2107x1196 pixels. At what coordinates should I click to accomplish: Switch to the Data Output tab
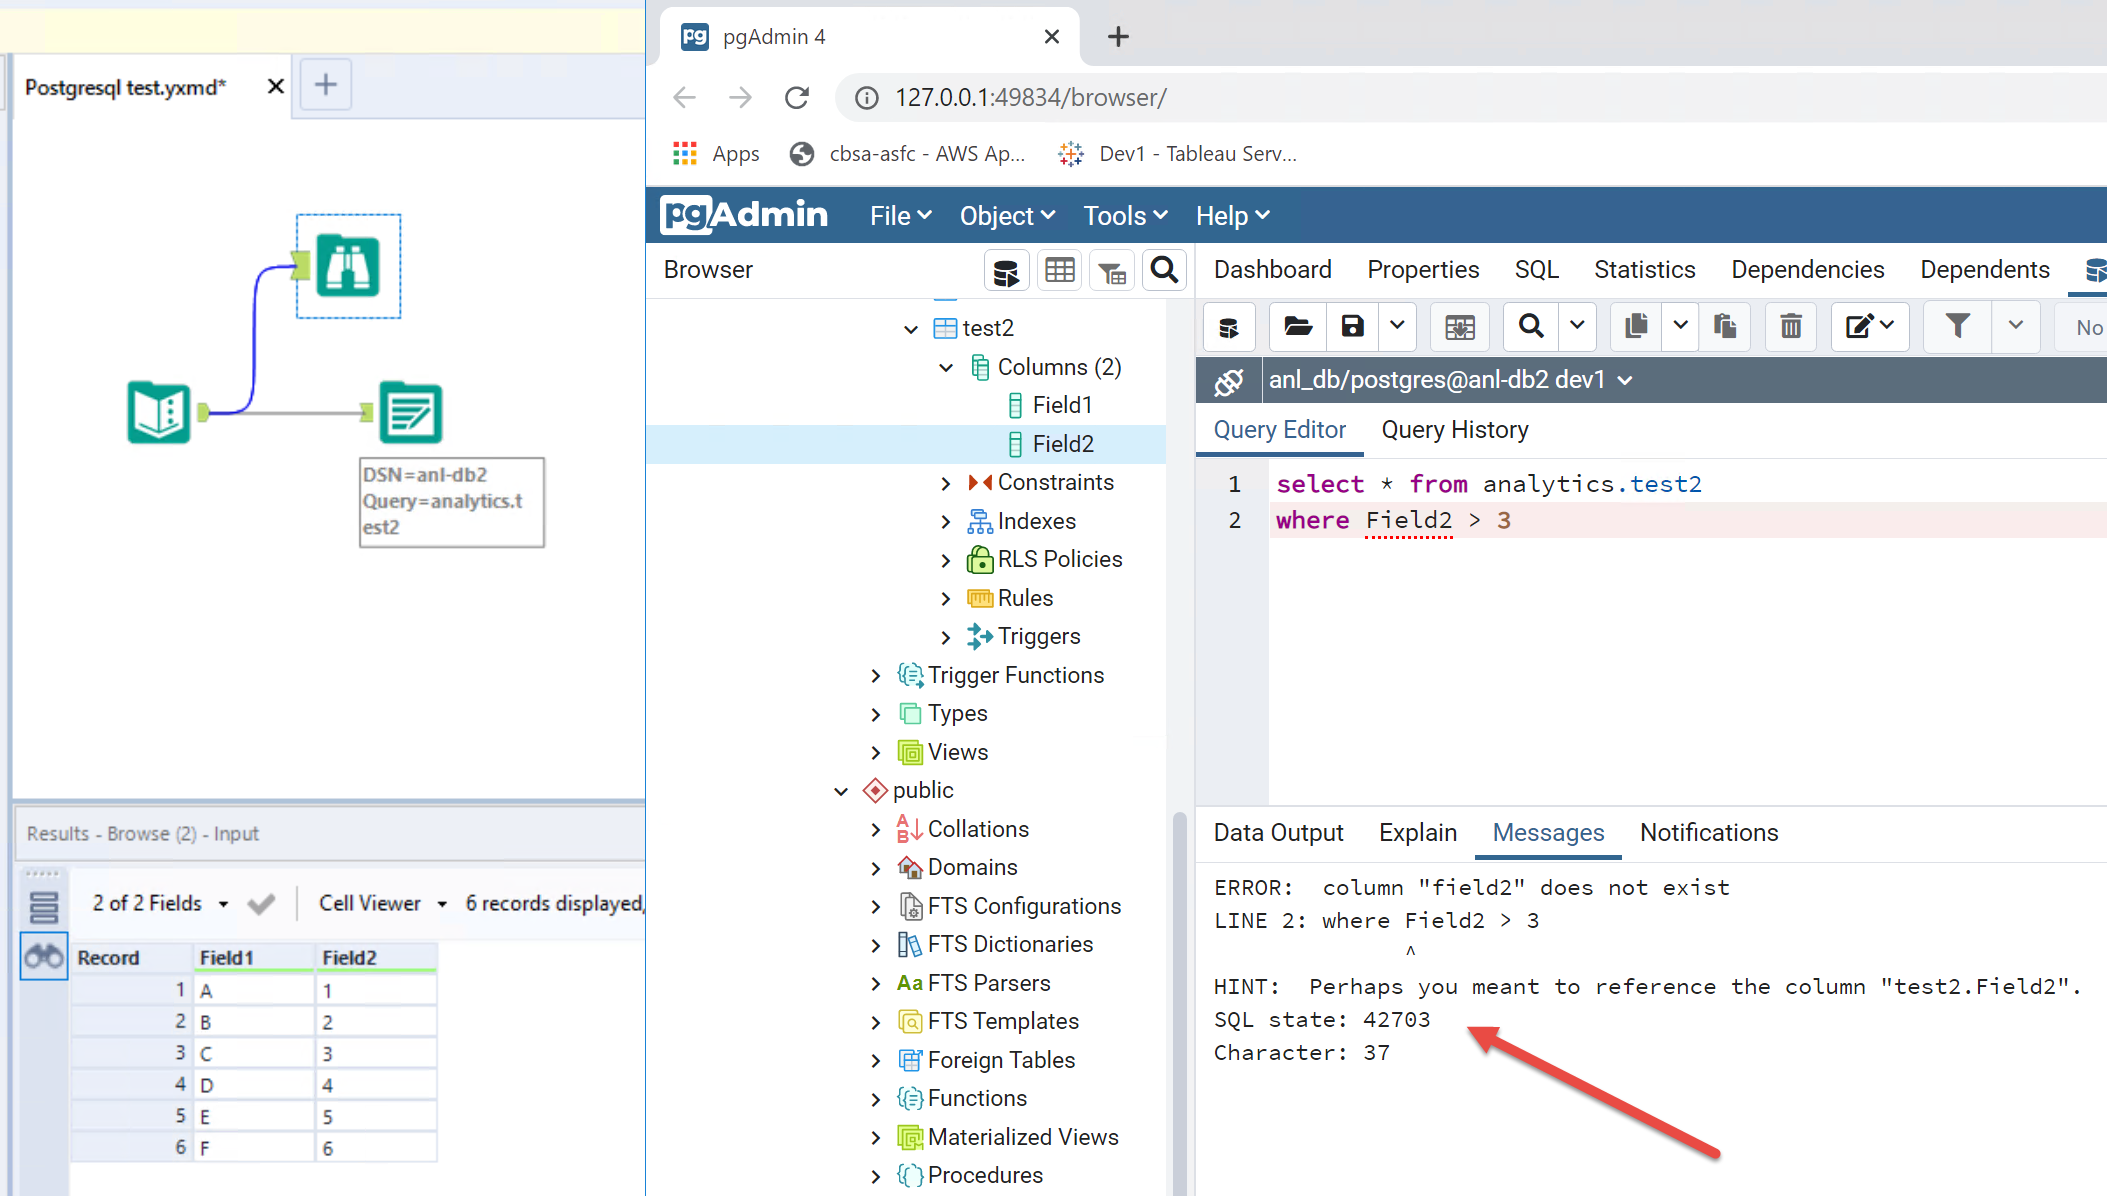(x=1278, y=832)
